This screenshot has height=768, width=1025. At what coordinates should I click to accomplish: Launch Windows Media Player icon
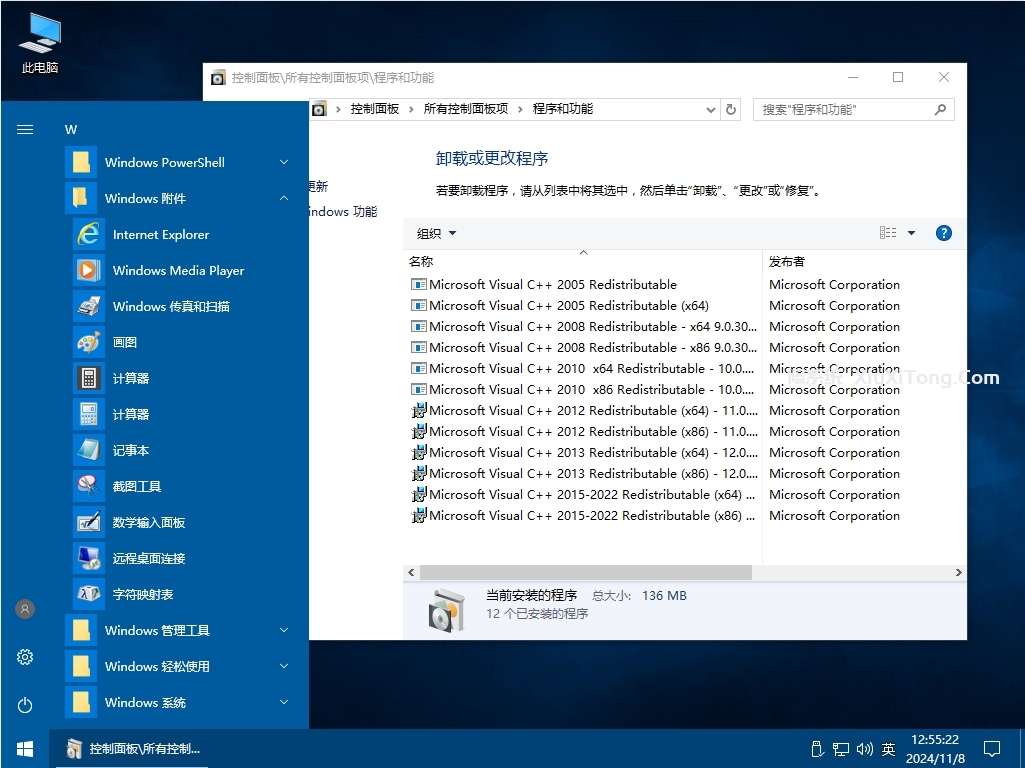tap(88, 271)
